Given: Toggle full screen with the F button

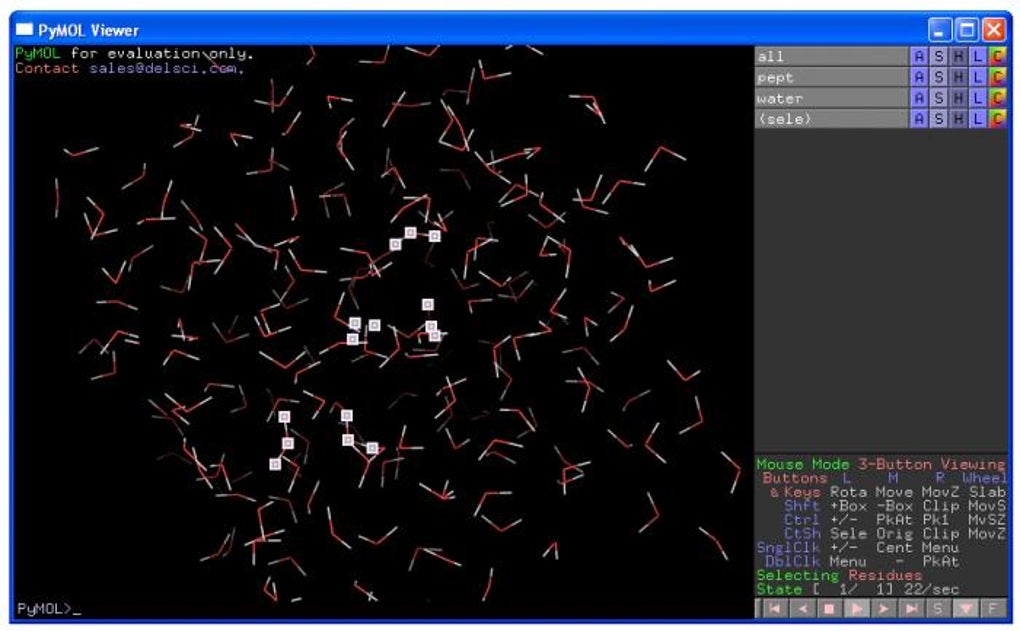Looking at the screenshot, I should coord(993,609).
